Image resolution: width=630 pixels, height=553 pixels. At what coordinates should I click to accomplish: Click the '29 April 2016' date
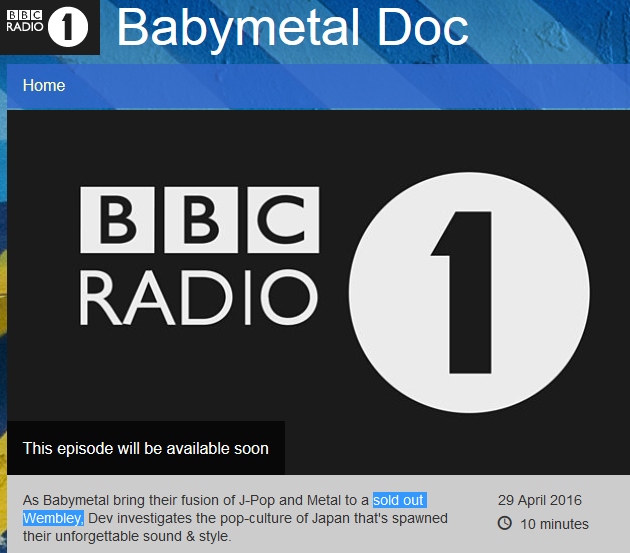[x=540, y=500]
